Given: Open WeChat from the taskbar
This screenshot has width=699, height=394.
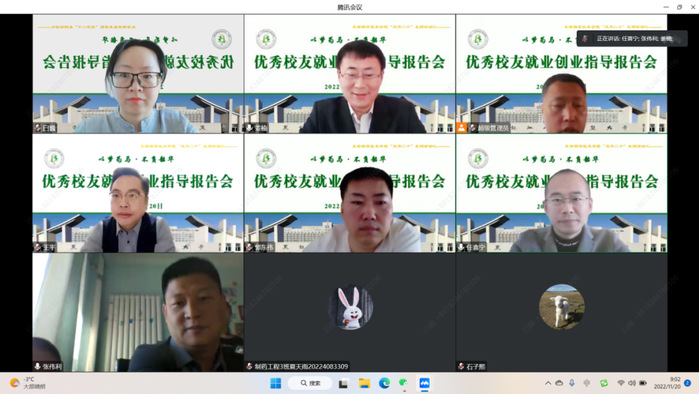Looking at the screenshot, I should [404, 383].
